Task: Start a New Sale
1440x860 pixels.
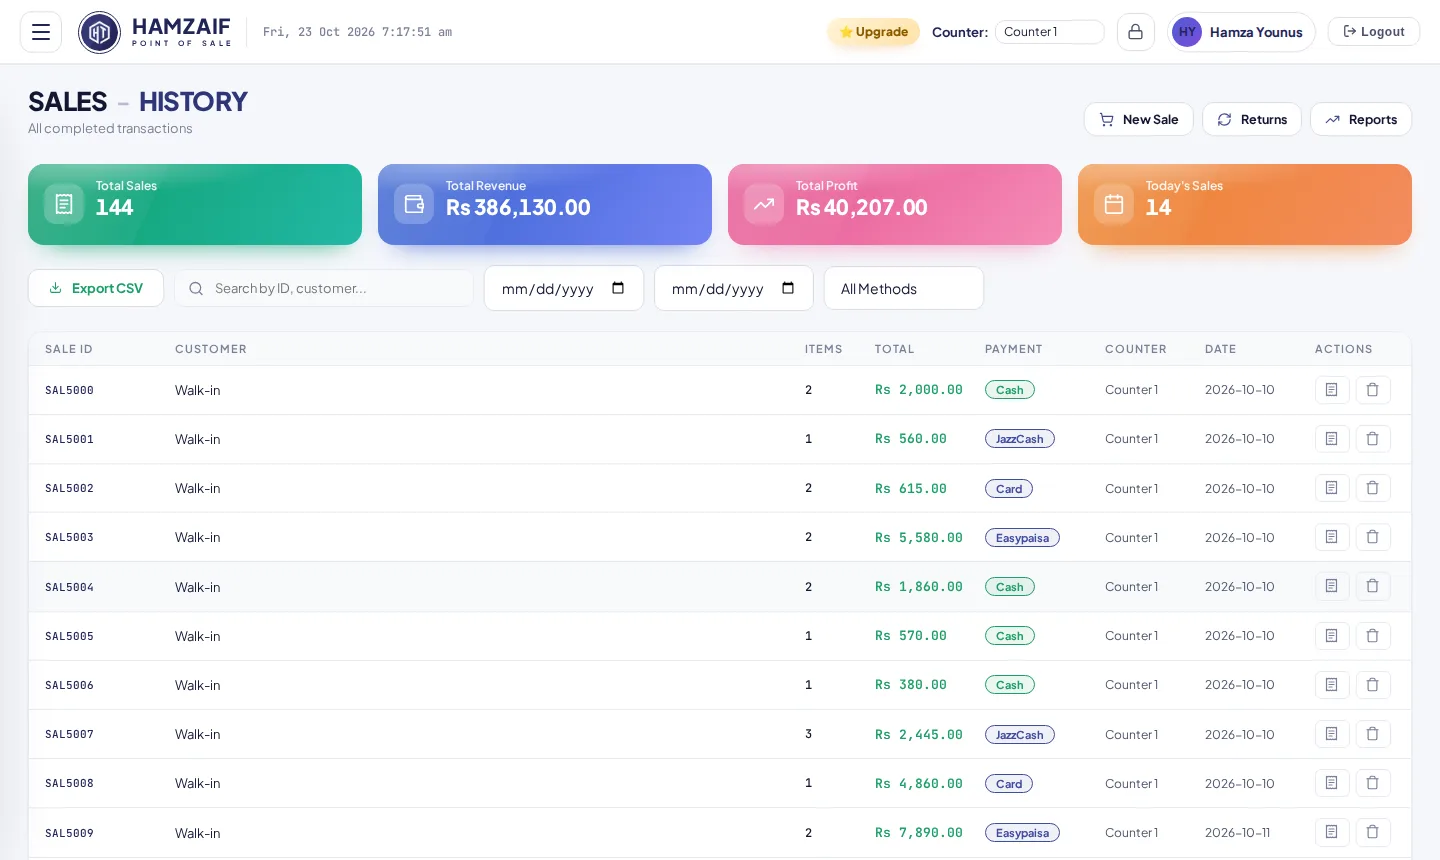Action: coord(1139,119)
